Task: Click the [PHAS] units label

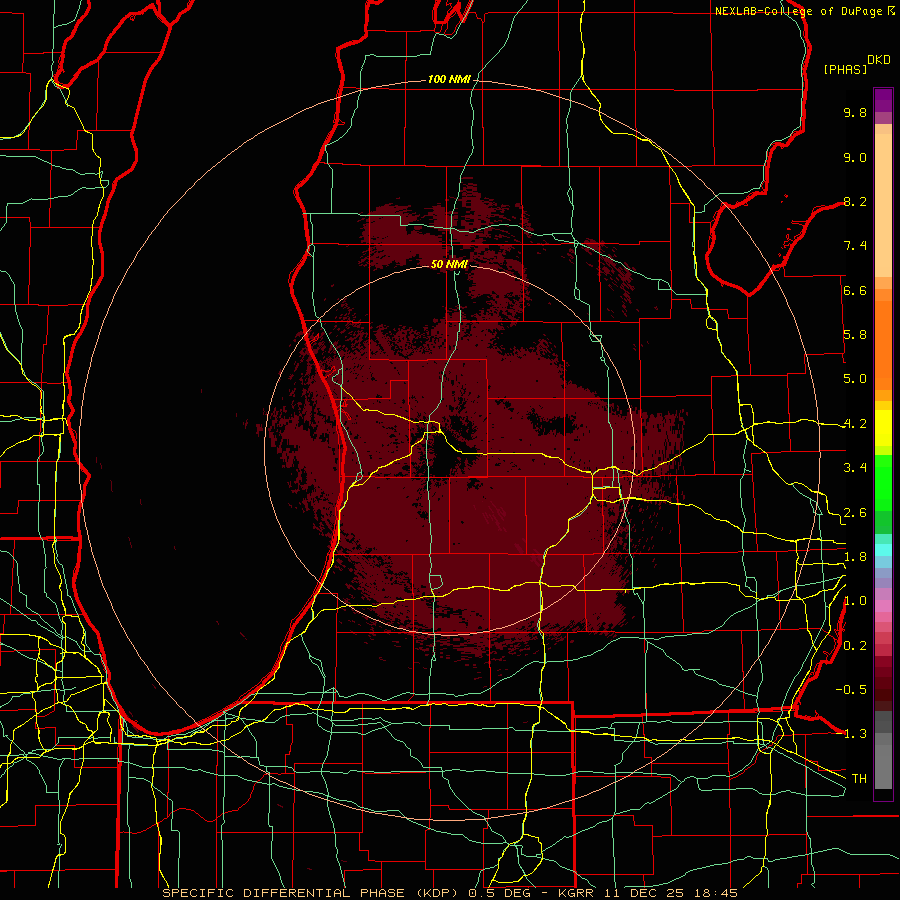Action: point(845,70)
